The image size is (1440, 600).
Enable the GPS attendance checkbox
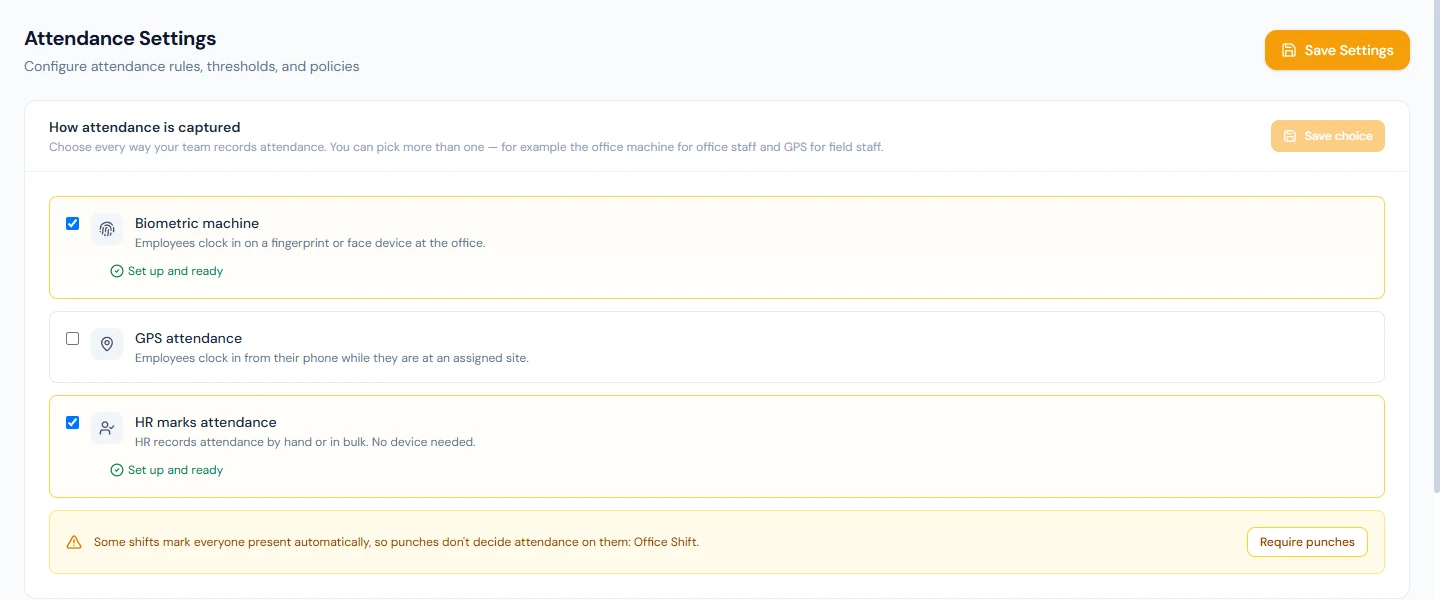pos(72,338)
